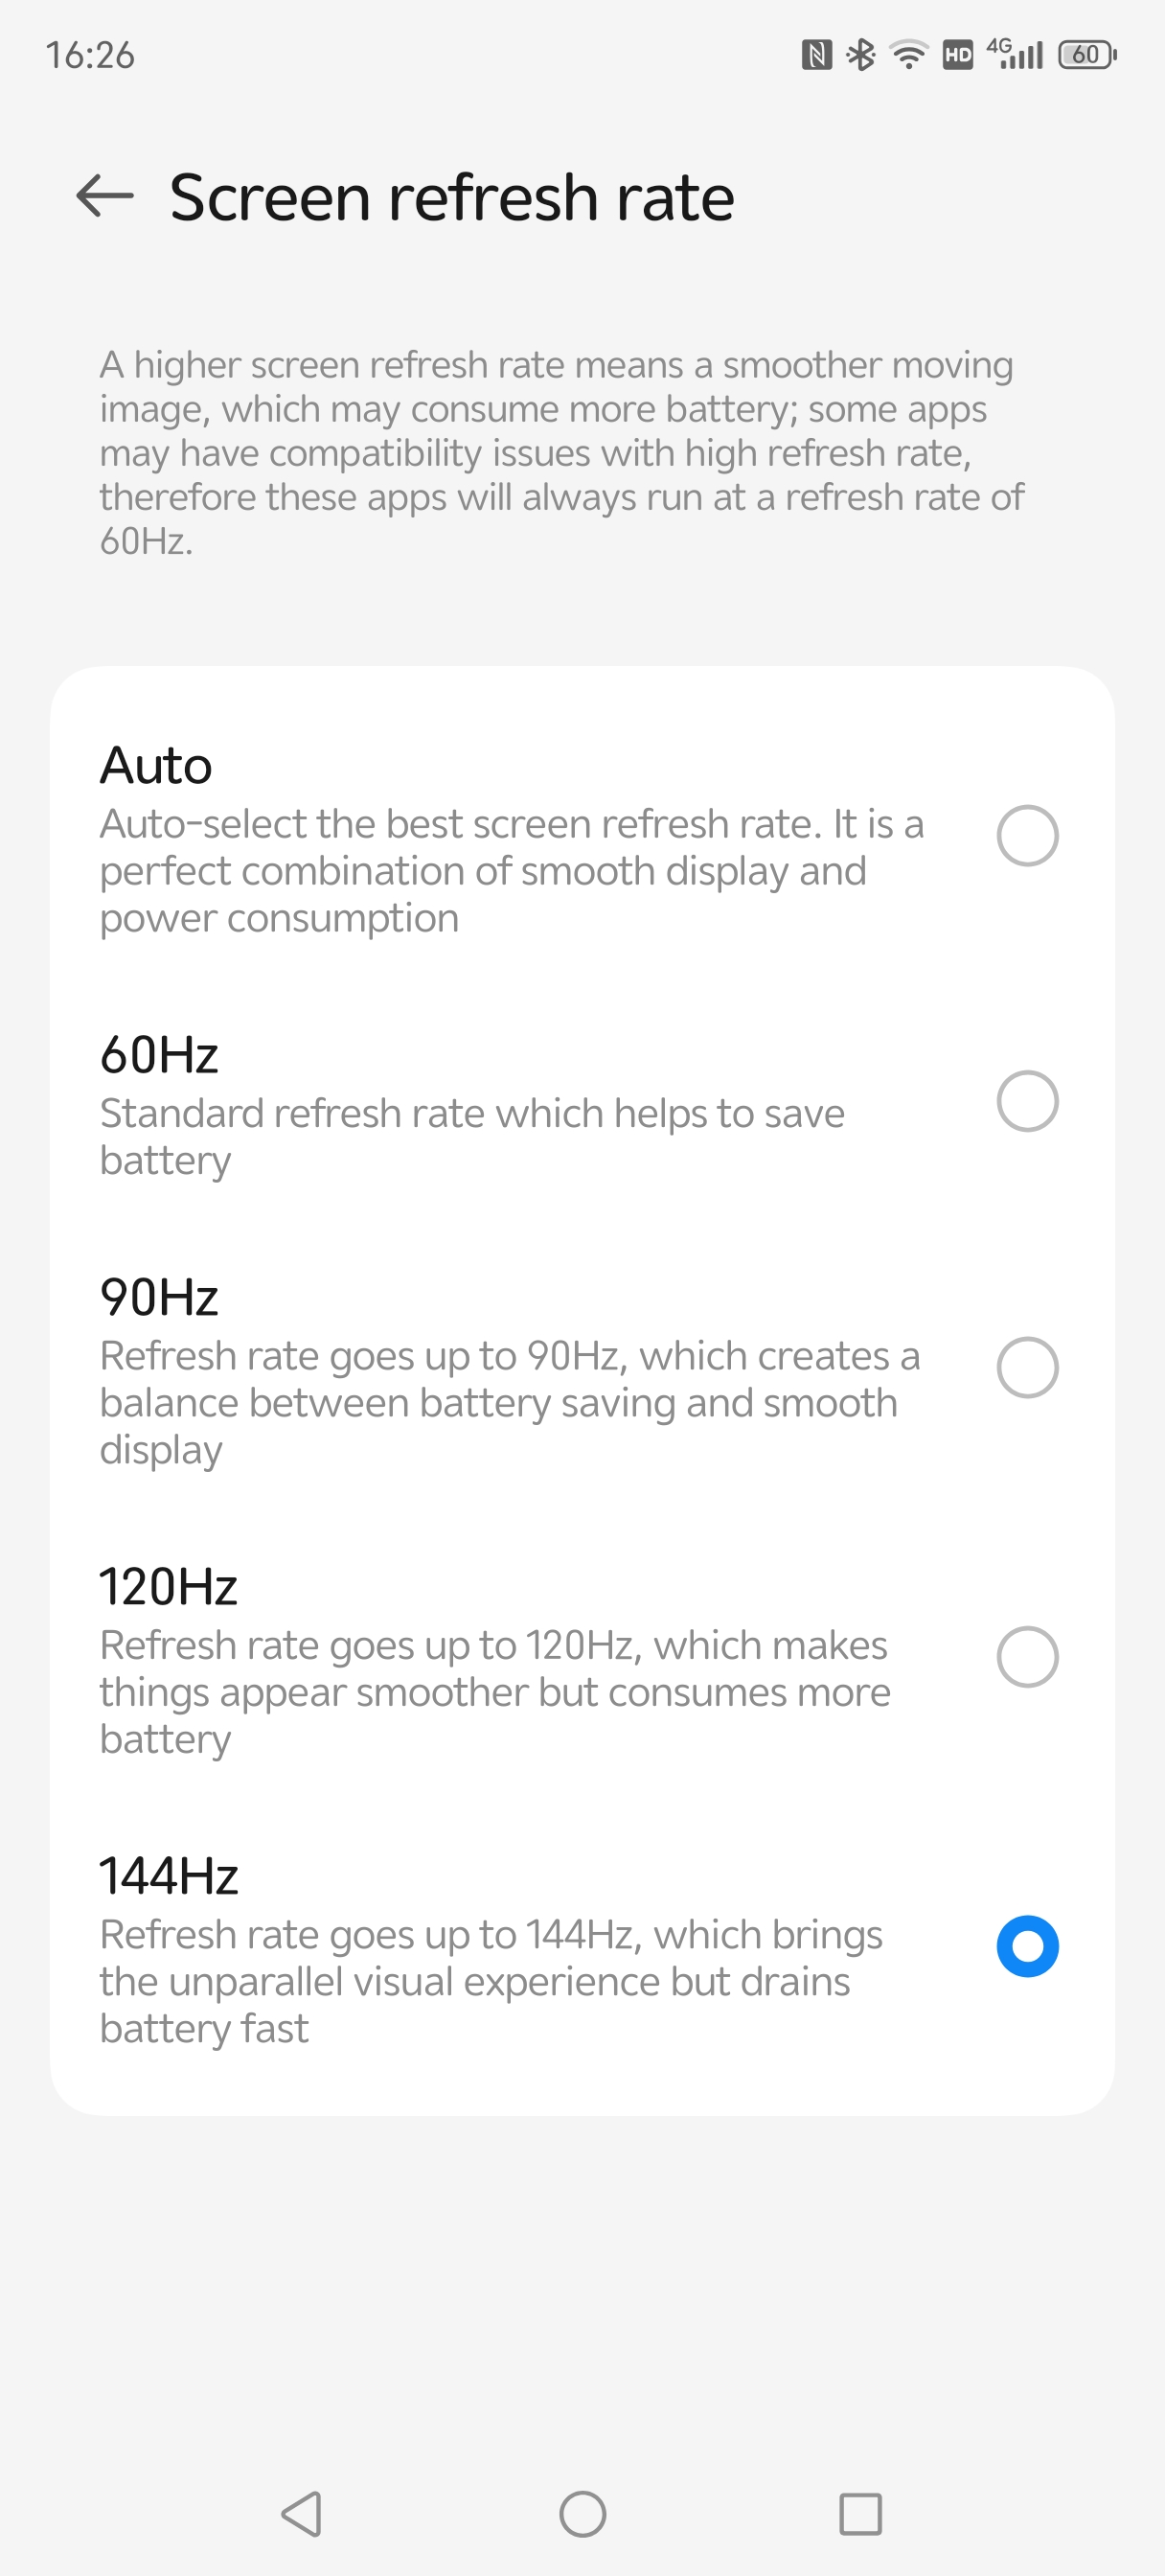
Task: Tap the Auto option title
Action: (156, 766)
